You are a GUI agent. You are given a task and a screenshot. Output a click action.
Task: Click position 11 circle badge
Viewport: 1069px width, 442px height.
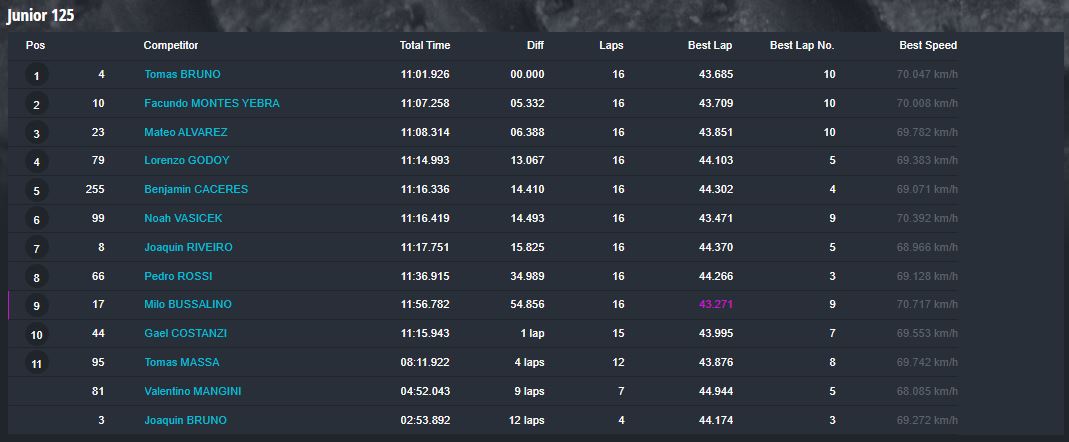pos(37,364)
